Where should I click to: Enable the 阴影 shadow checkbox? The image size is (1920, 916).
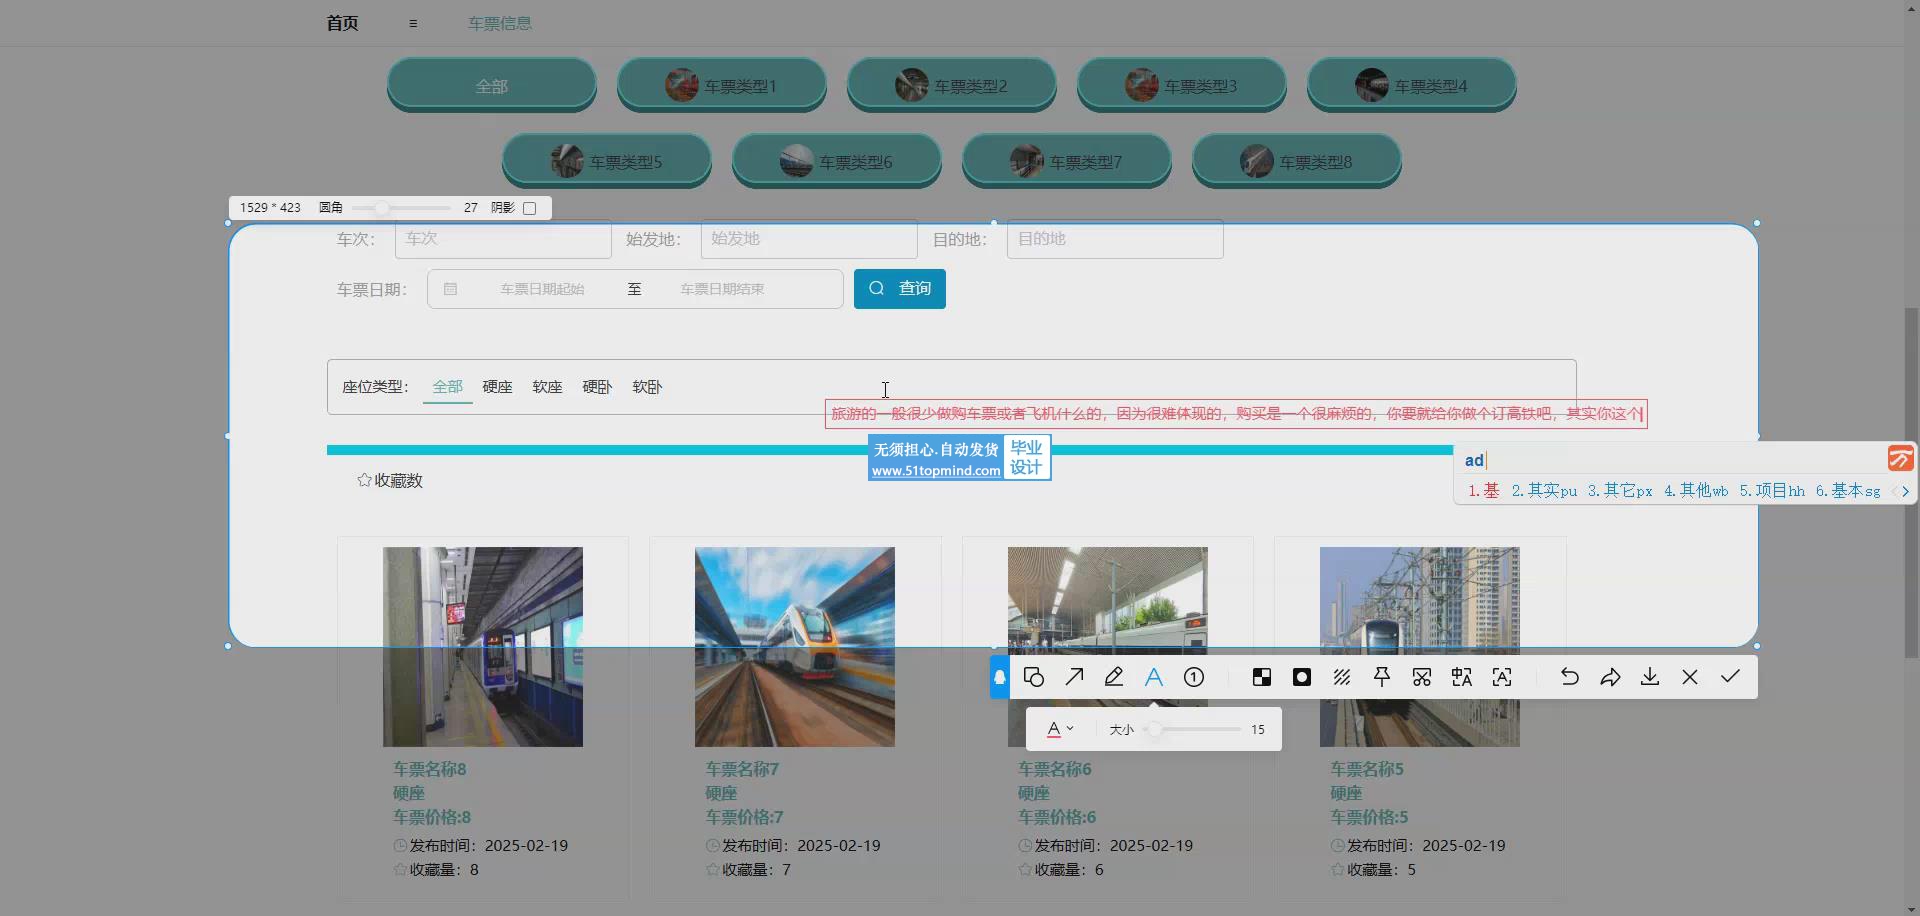coord(530,208)
